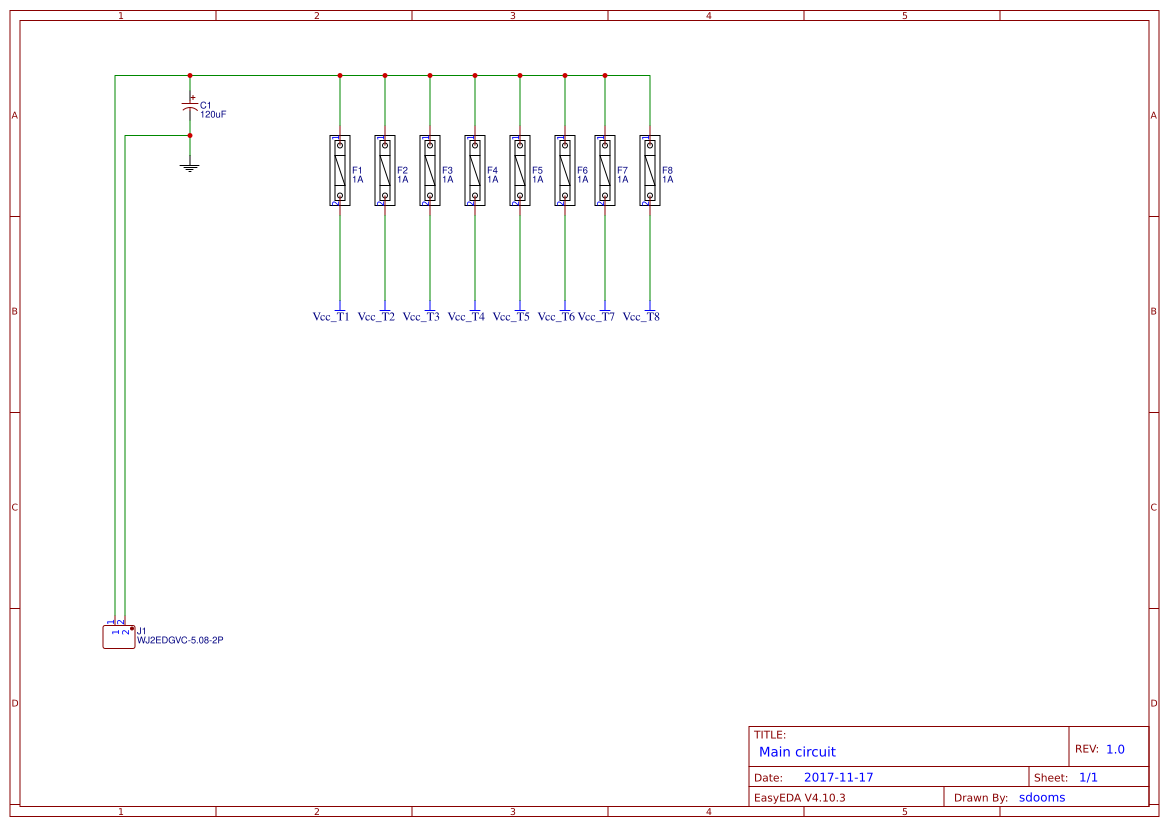Click the drawn-by name "sdooms"
This screenshot has height=827, width=1169.
point(1042,797)
